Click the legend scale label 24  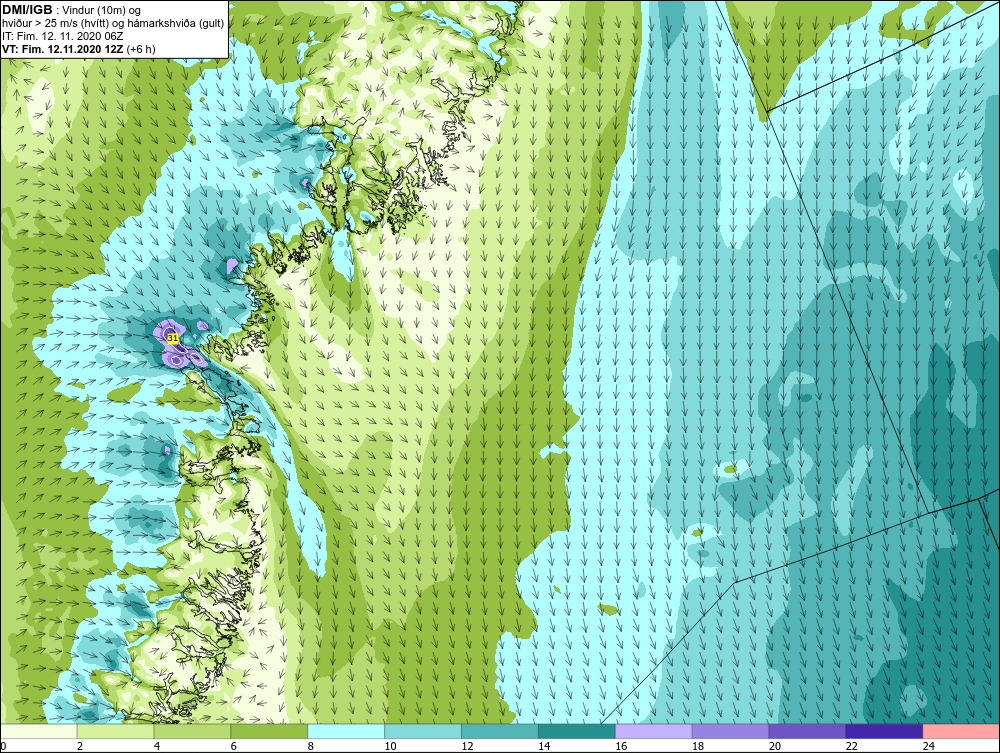(x=929, y=746)
